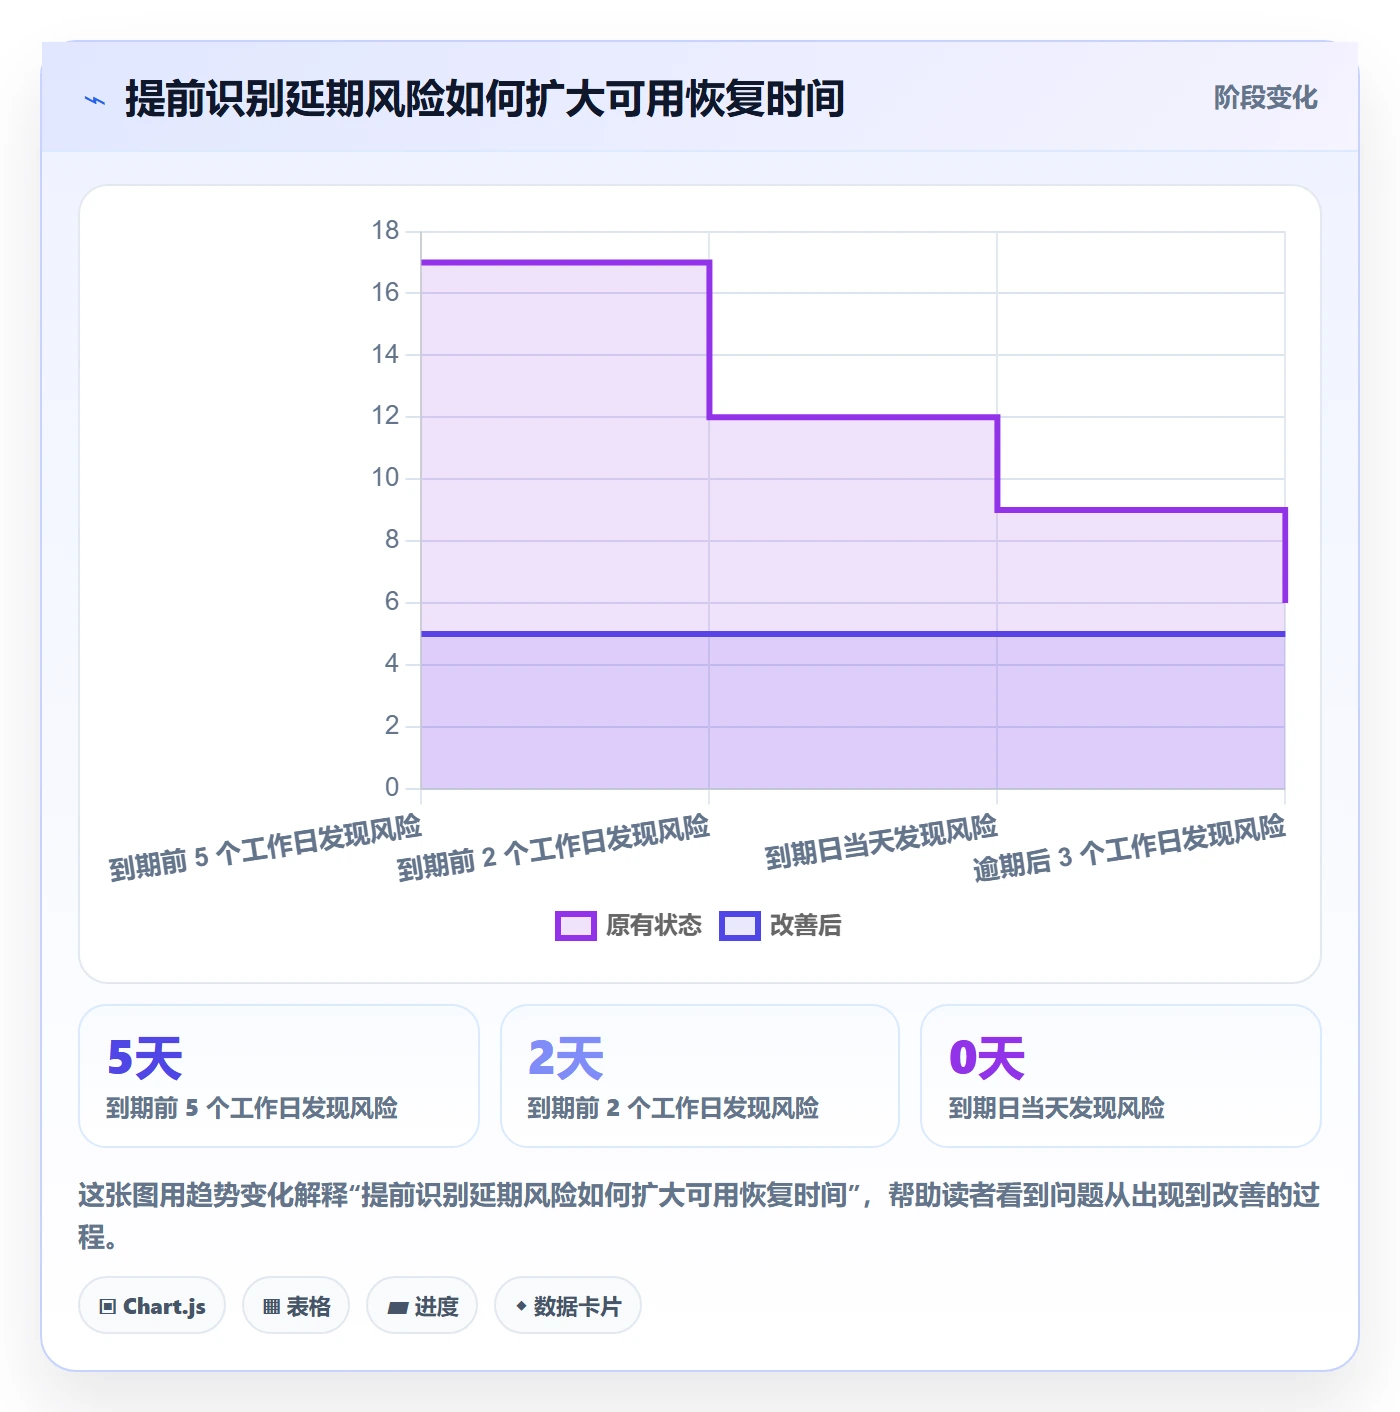Click the x-axis label 到期前 5 个工作日发现风险
Image resolution: width=1400 pixels, height=1412 pixels.
266,848
